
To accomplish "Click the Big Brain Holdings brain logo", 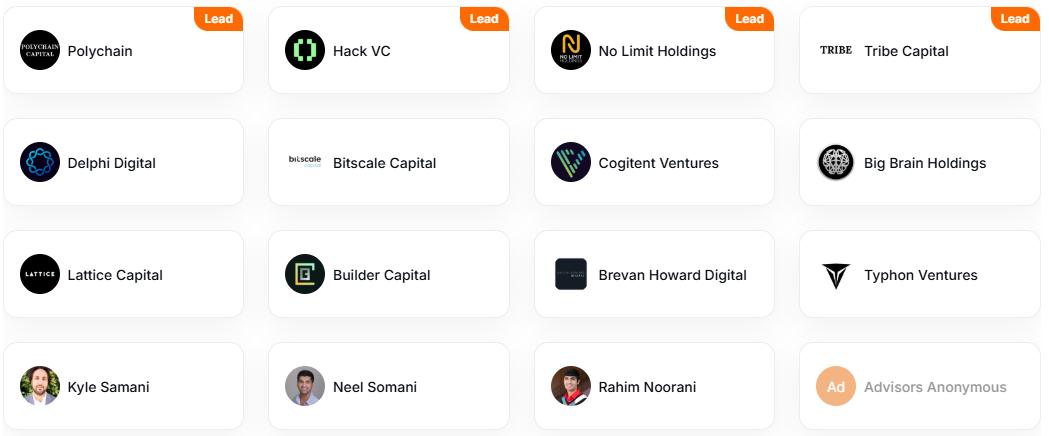I will 836,162.
